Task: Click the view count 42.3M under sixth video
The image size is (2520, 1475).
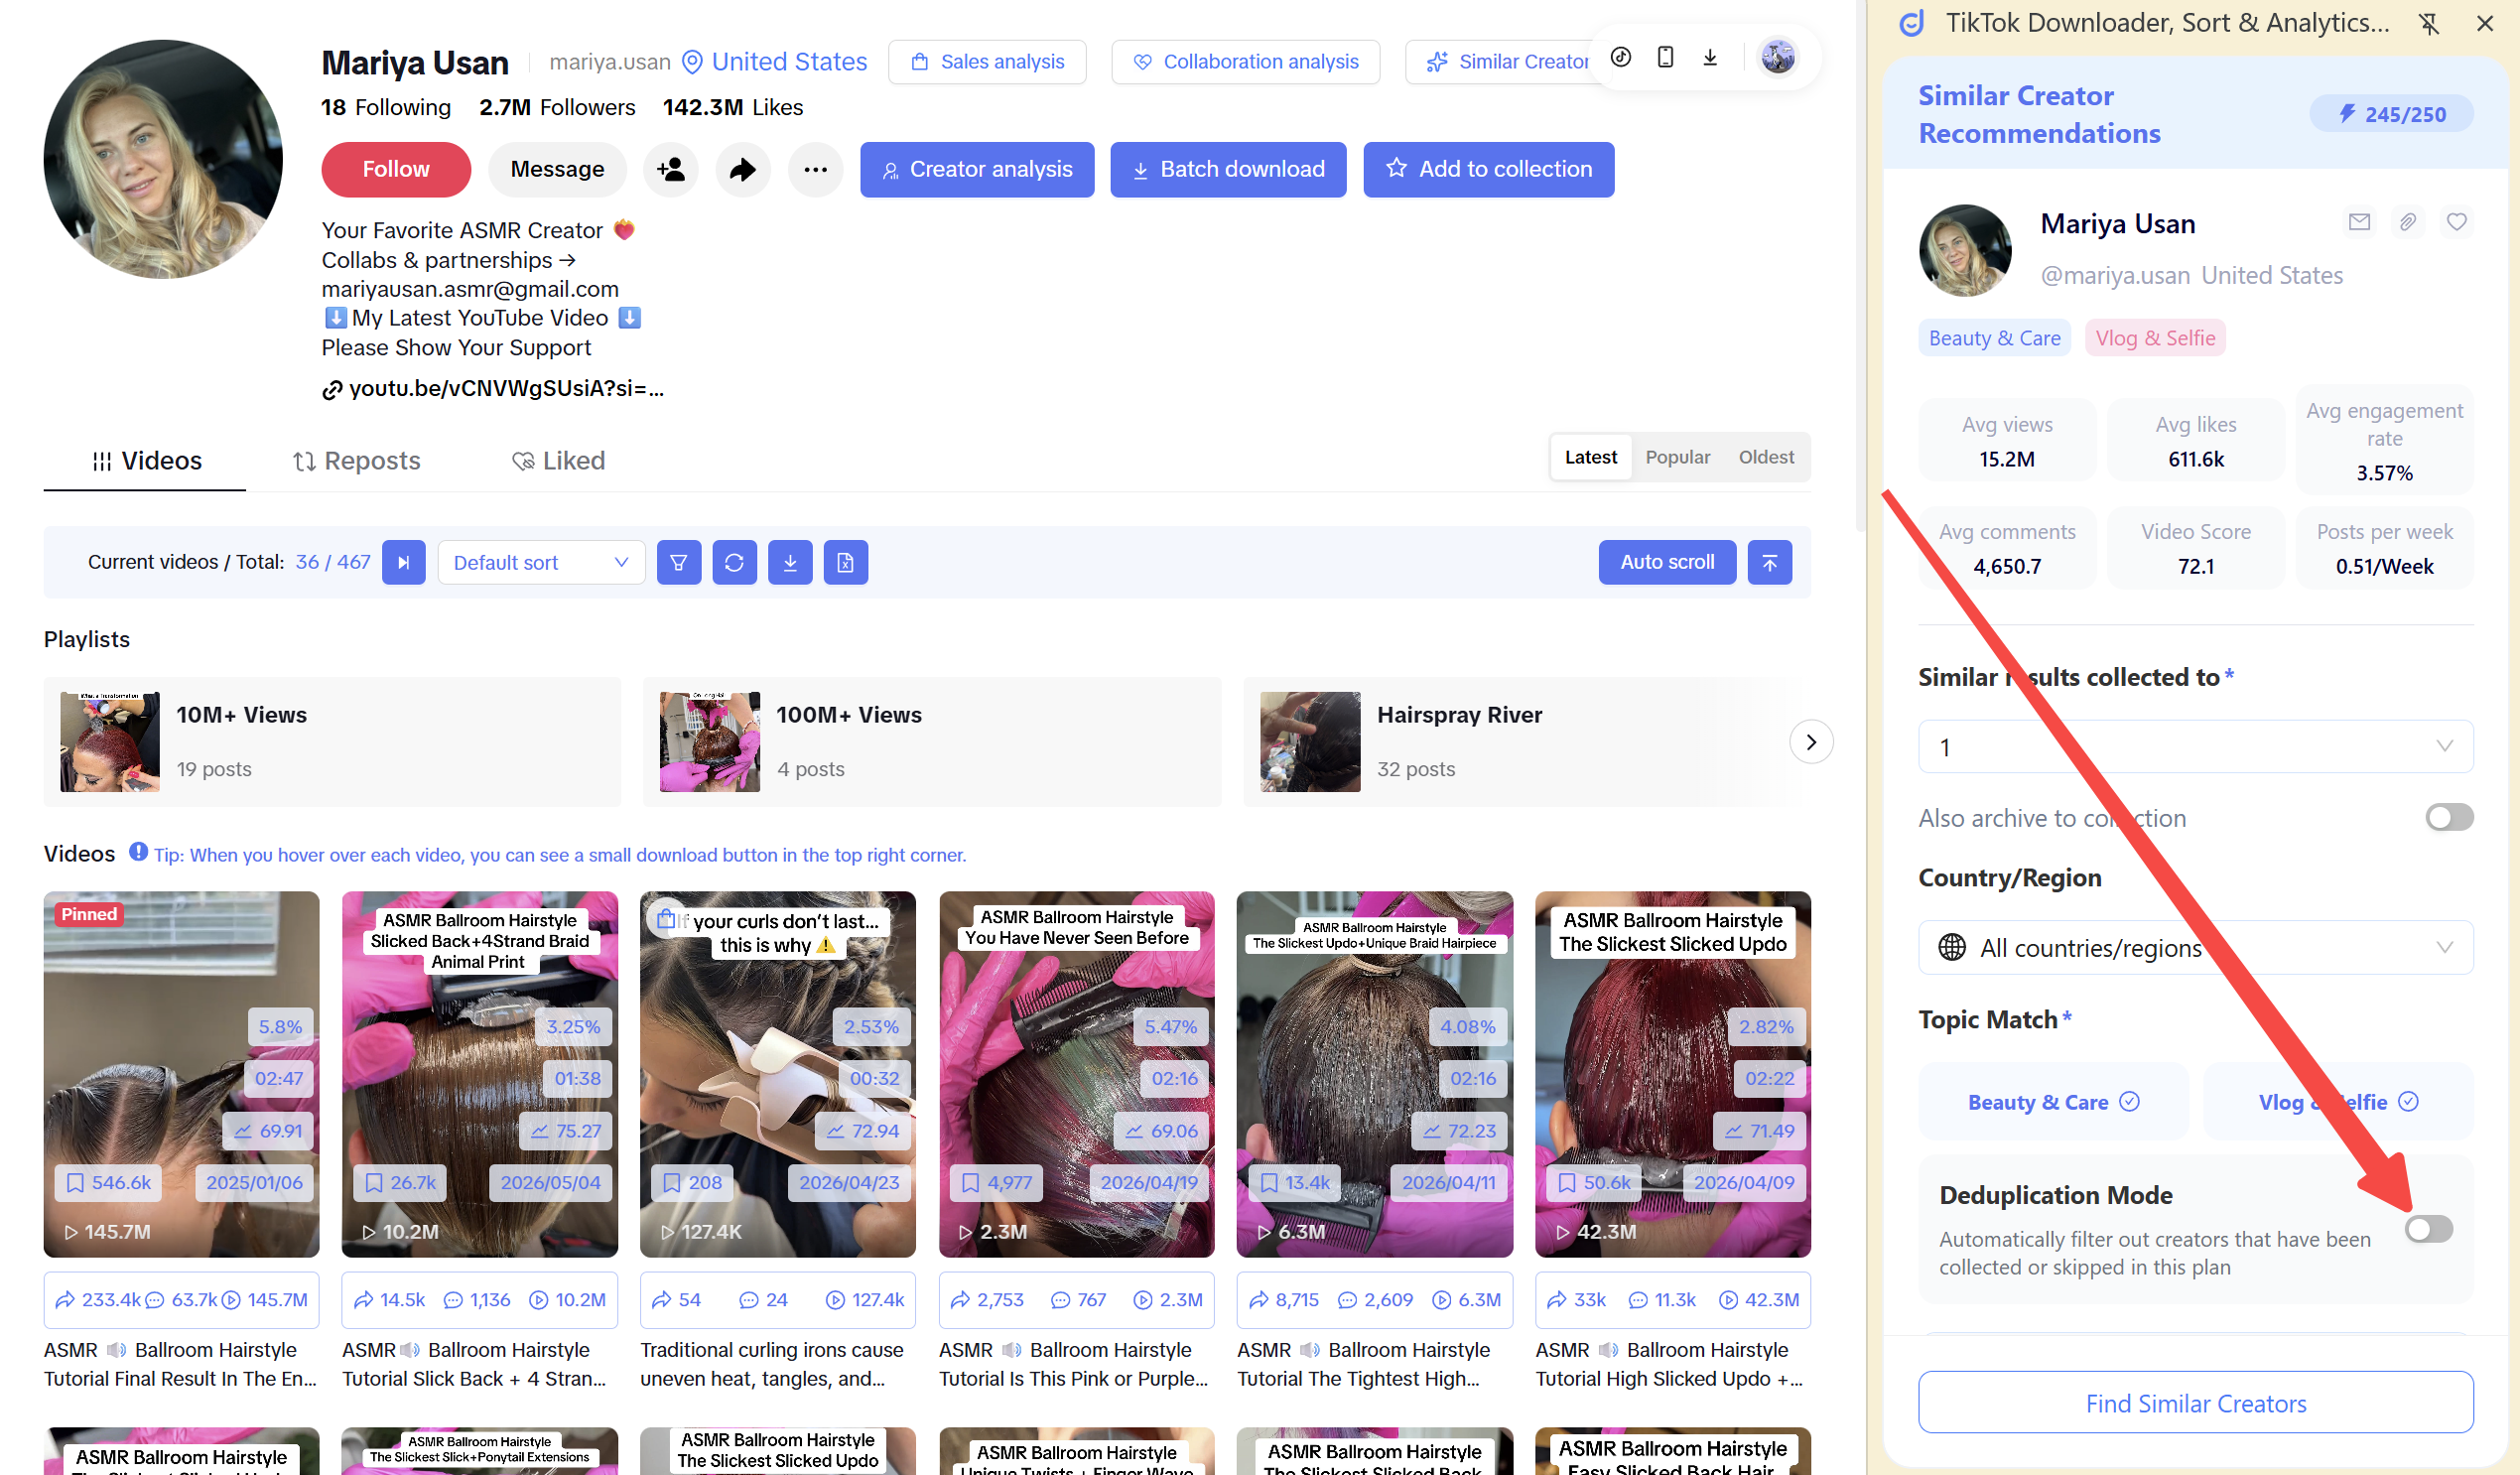Action: 1759,1300
